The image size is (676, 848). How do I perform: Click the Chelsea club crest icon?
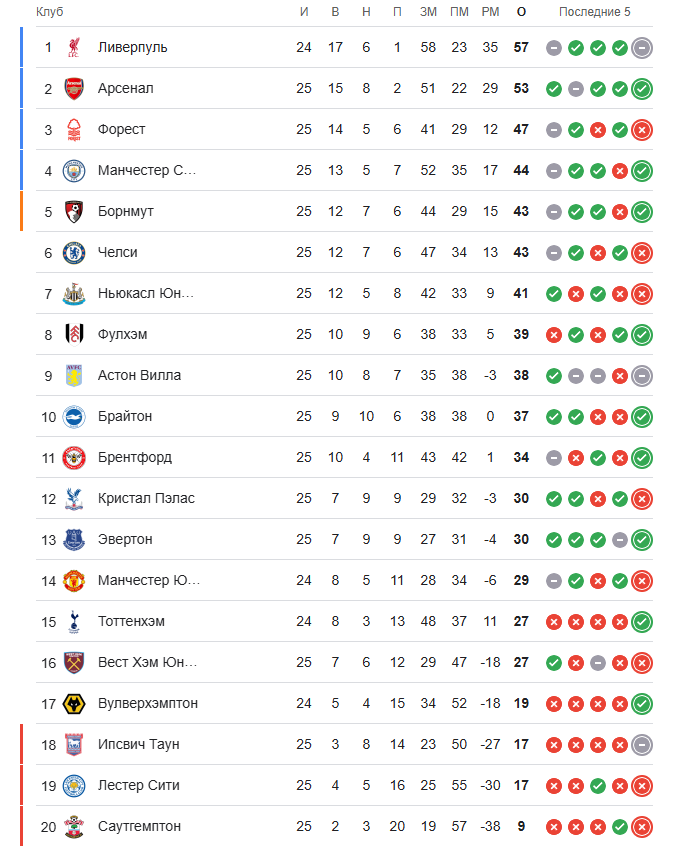tap(75, 252)
